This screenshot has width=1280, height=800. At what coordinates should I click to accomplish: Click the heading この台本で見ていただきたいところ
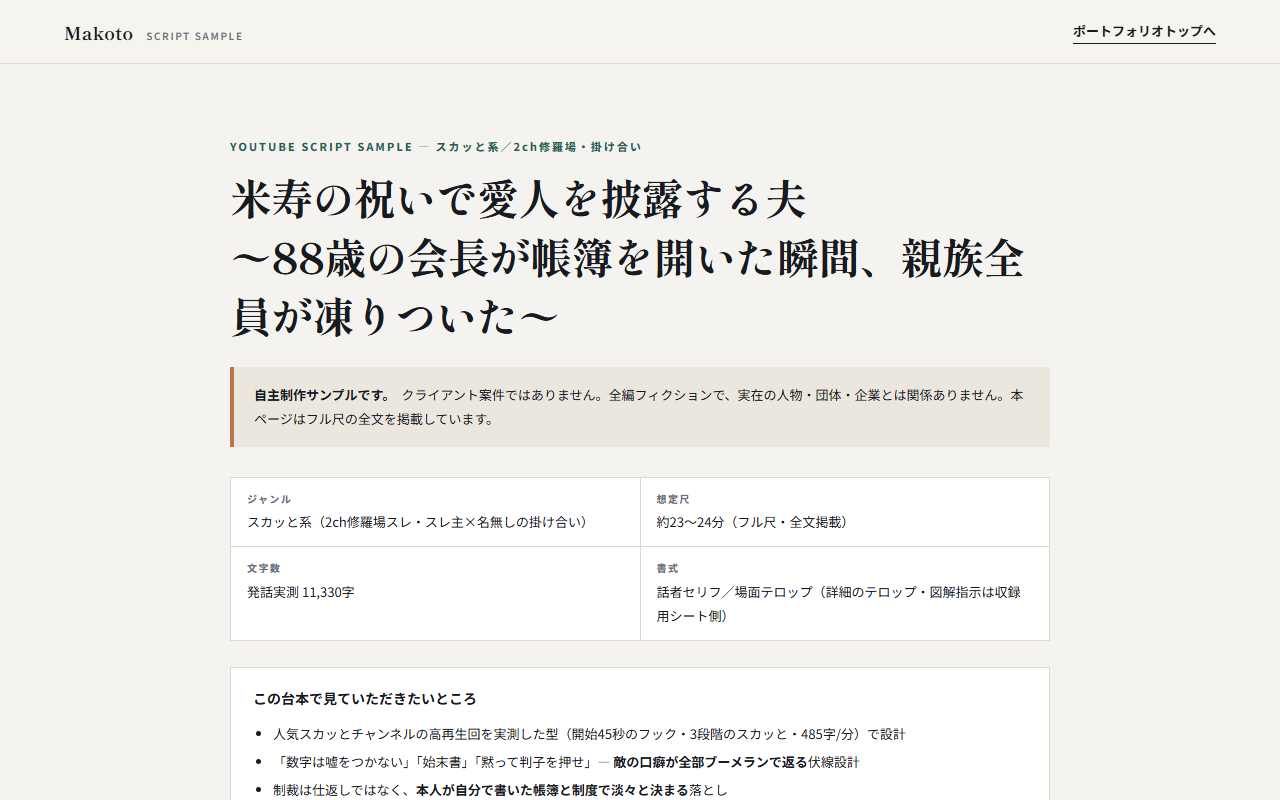tap(365, 699)
